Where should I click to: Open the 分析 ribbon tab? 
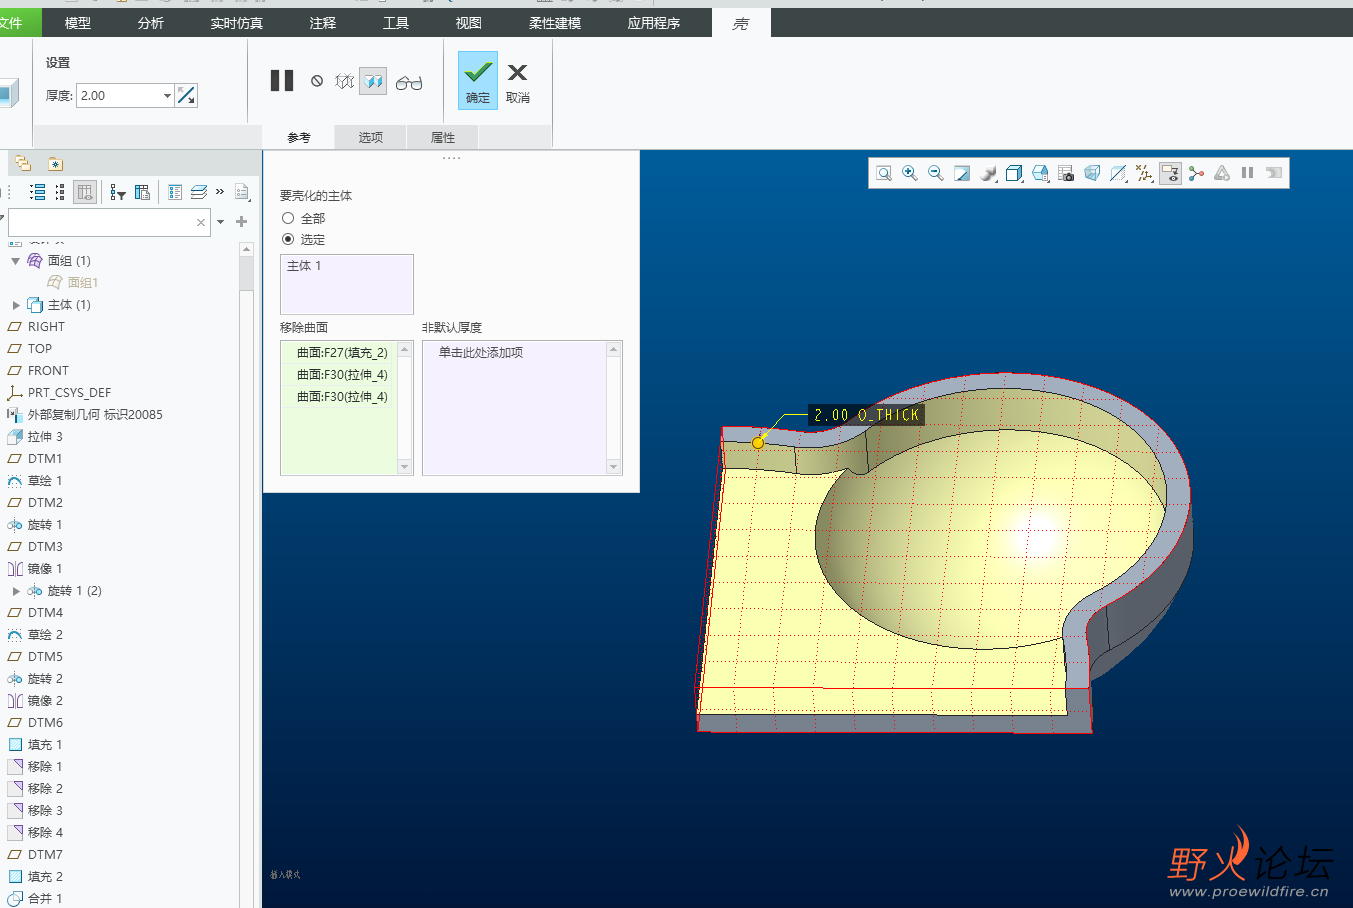pyautogui.click(x=151, y=23)
